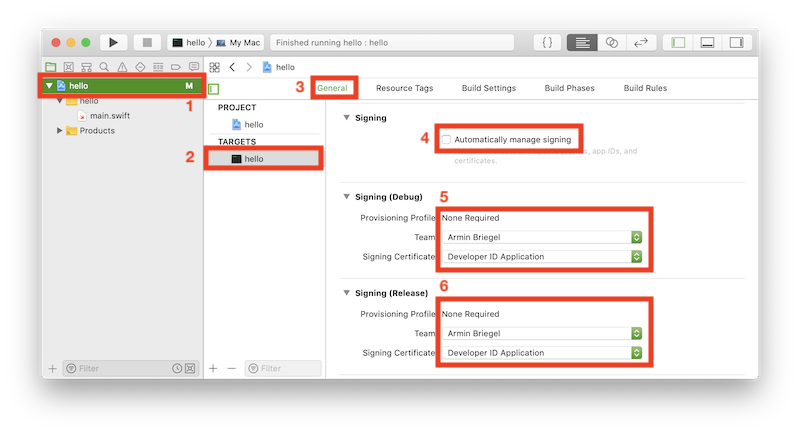800x434 pixels.
Task: Go back in editor history
Action: 232,67
